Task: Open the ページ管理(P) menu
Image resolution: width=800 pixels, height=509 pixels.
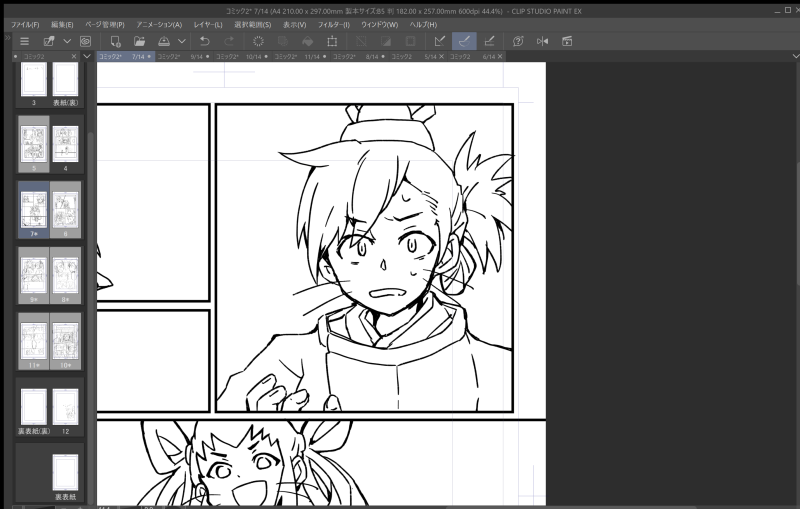Action: (105, 24)
